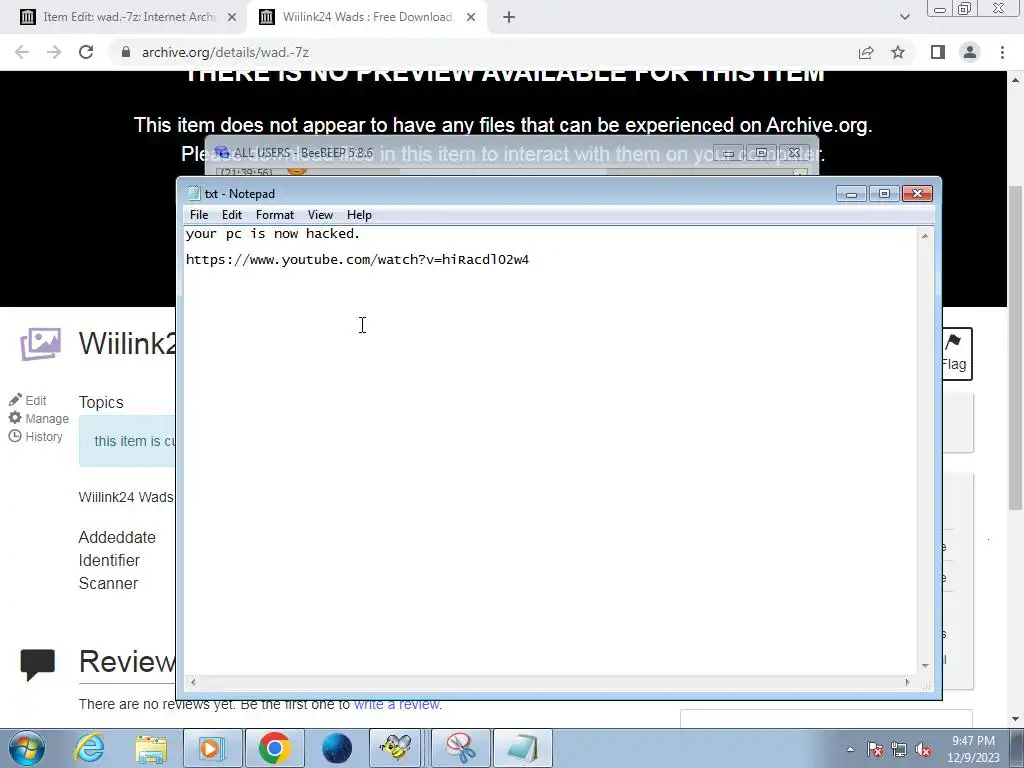1024x768 pixels.
Task: Click the Reviews speech bubble icon
Action: click(37, 665)
